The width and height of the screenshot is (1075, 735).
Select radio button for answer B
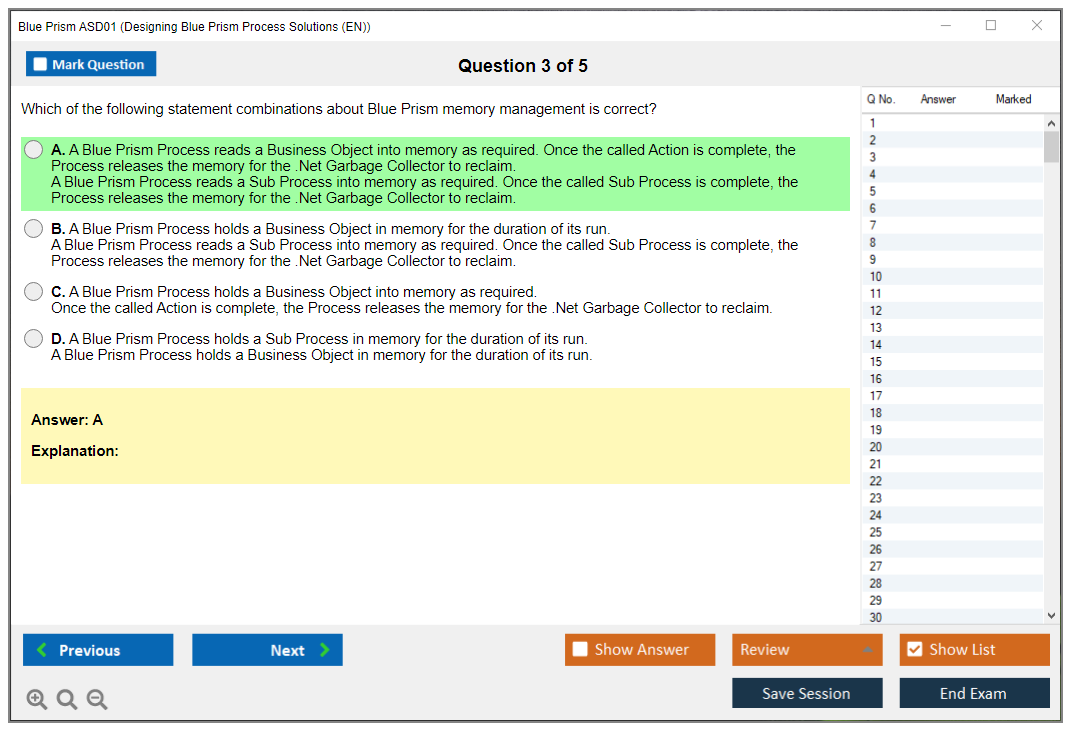(34, 229)
